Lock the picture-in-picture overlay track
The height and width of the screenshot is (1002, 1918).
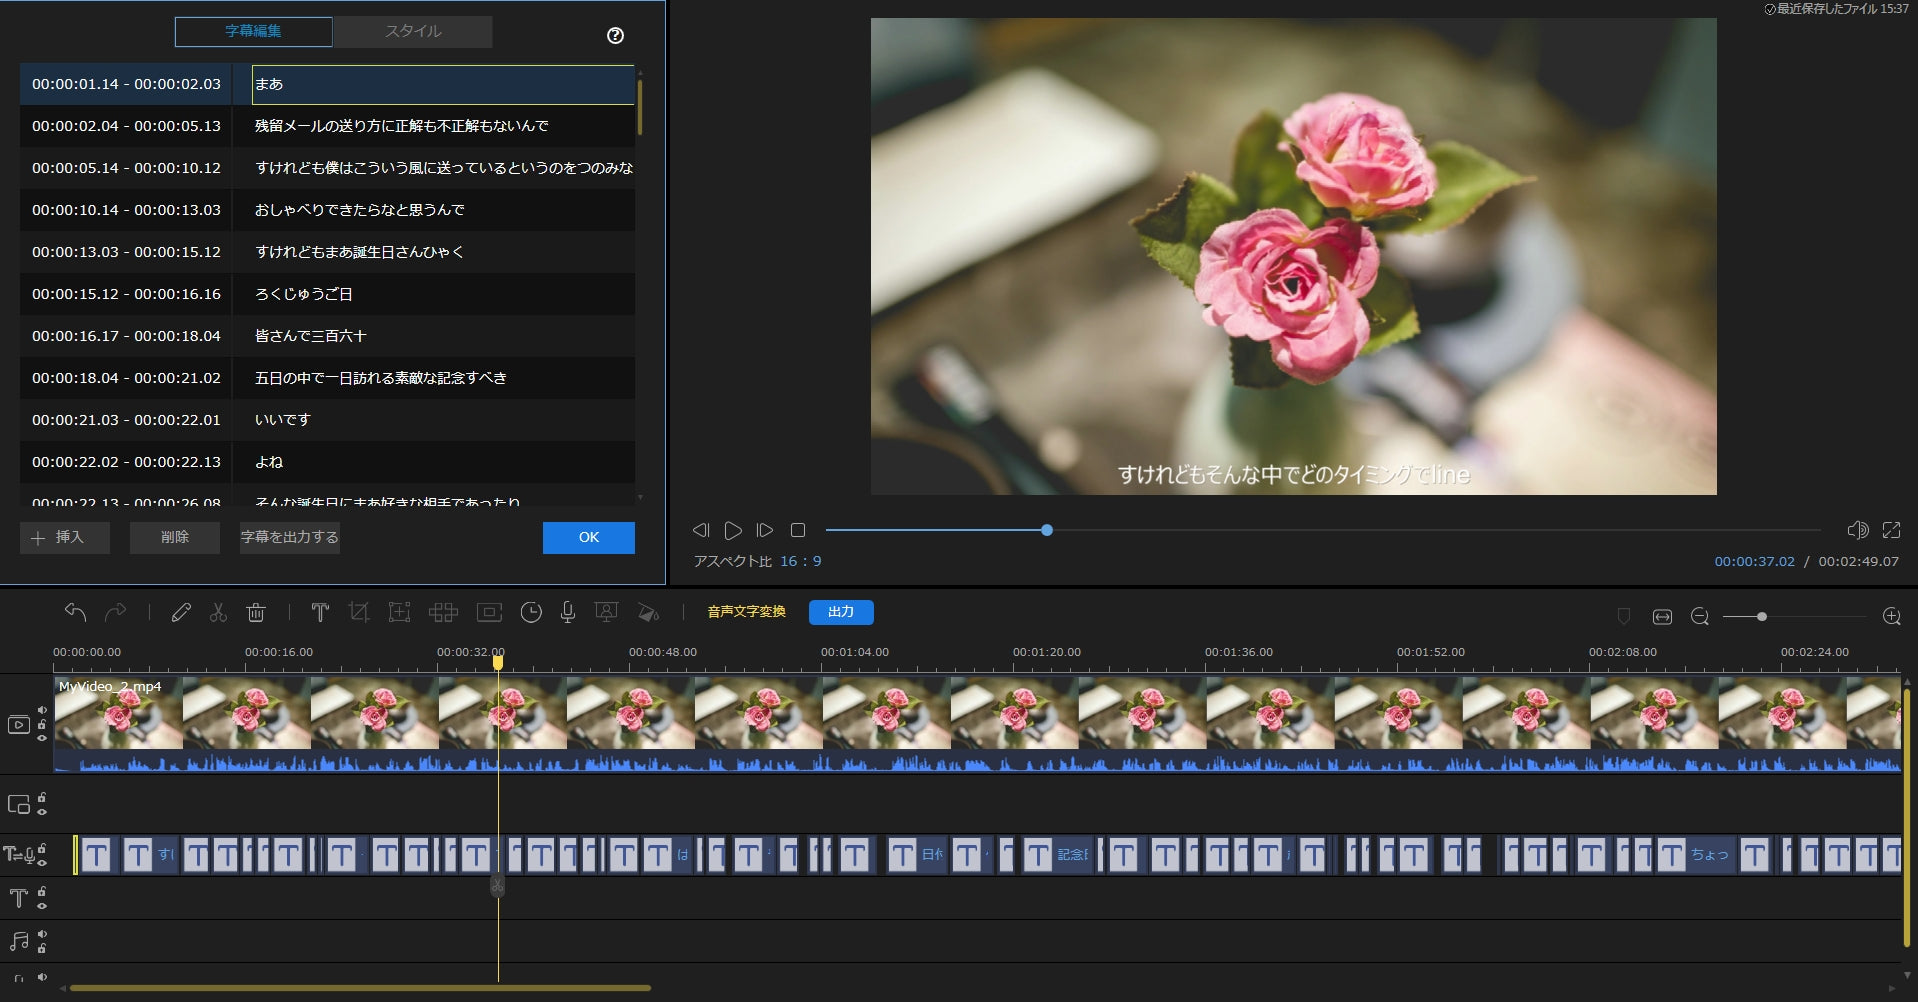[42, 798]
